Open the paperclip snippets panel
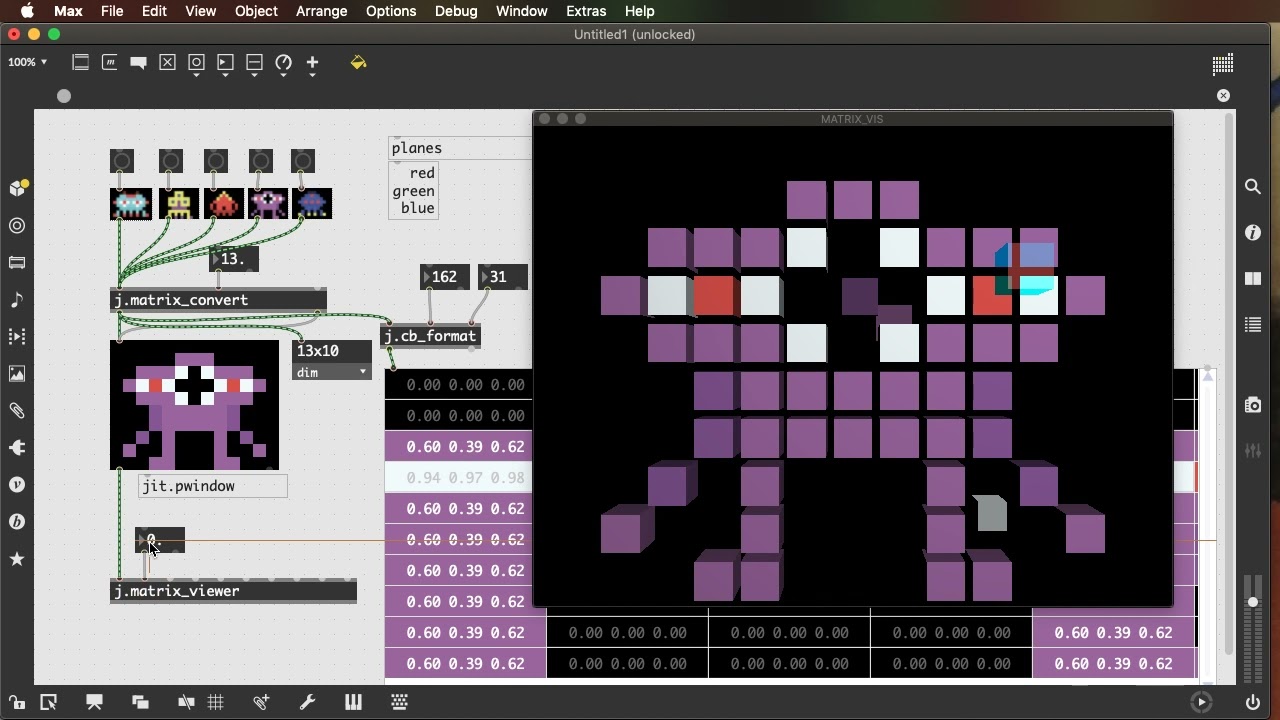 (17, 411)
